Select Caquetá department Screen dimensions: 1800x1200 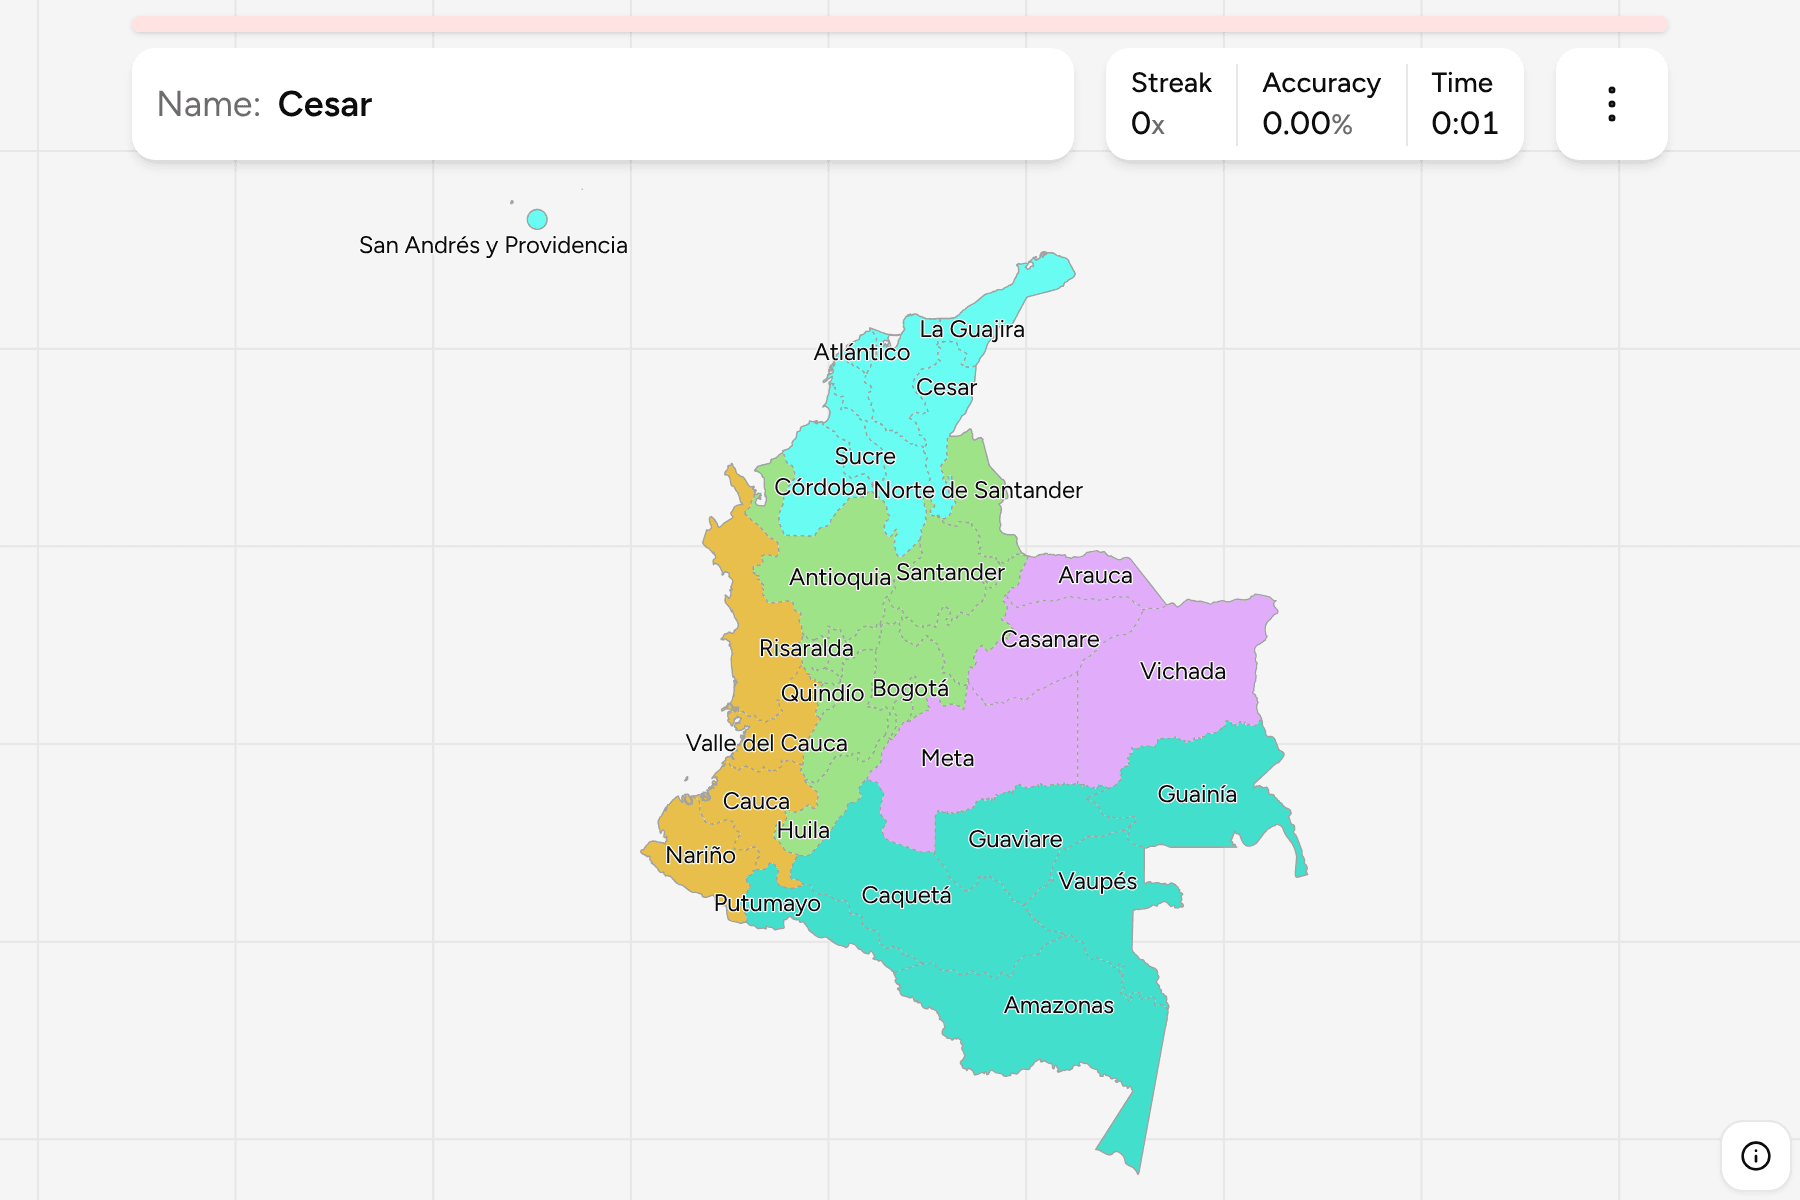coord(906,895)
